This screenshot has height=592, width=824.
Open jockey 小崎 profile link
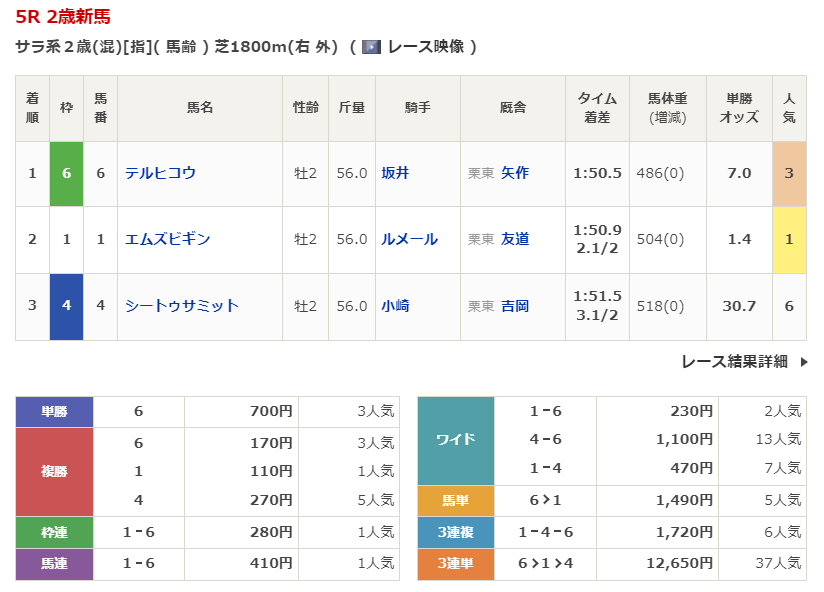[x=395, y=306]
